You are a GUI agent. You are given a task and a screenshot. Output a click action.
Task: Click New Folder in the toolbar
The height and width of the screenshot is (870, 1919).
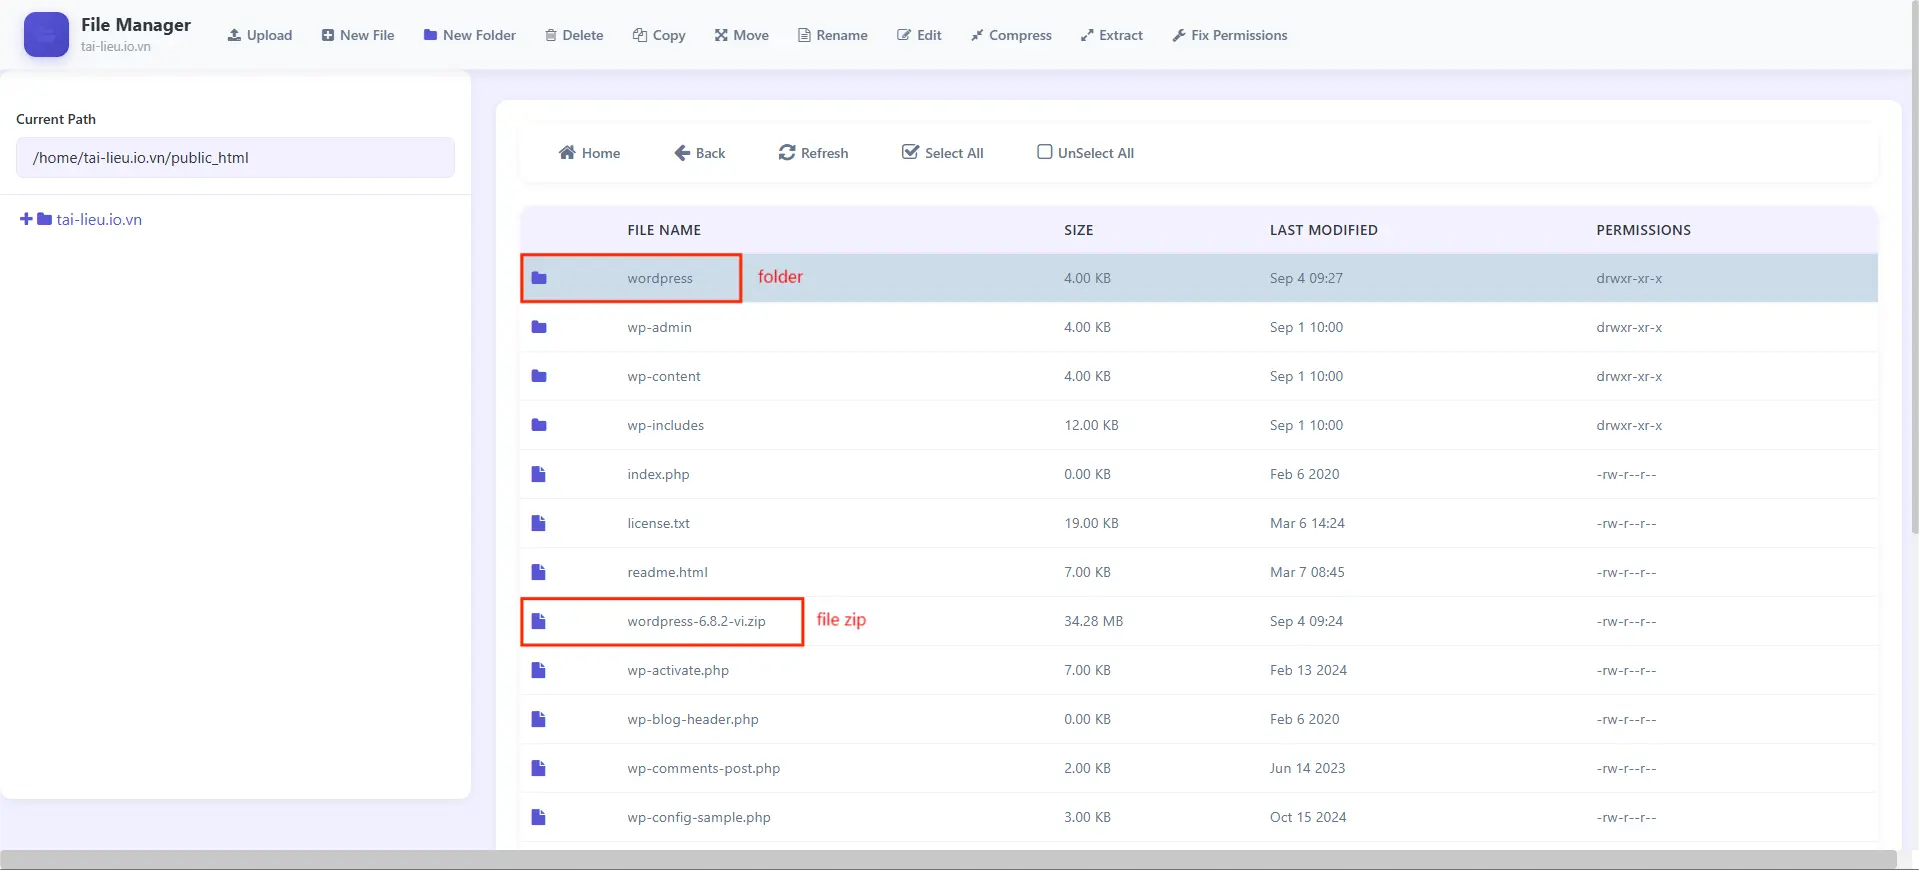coord(470,35)
